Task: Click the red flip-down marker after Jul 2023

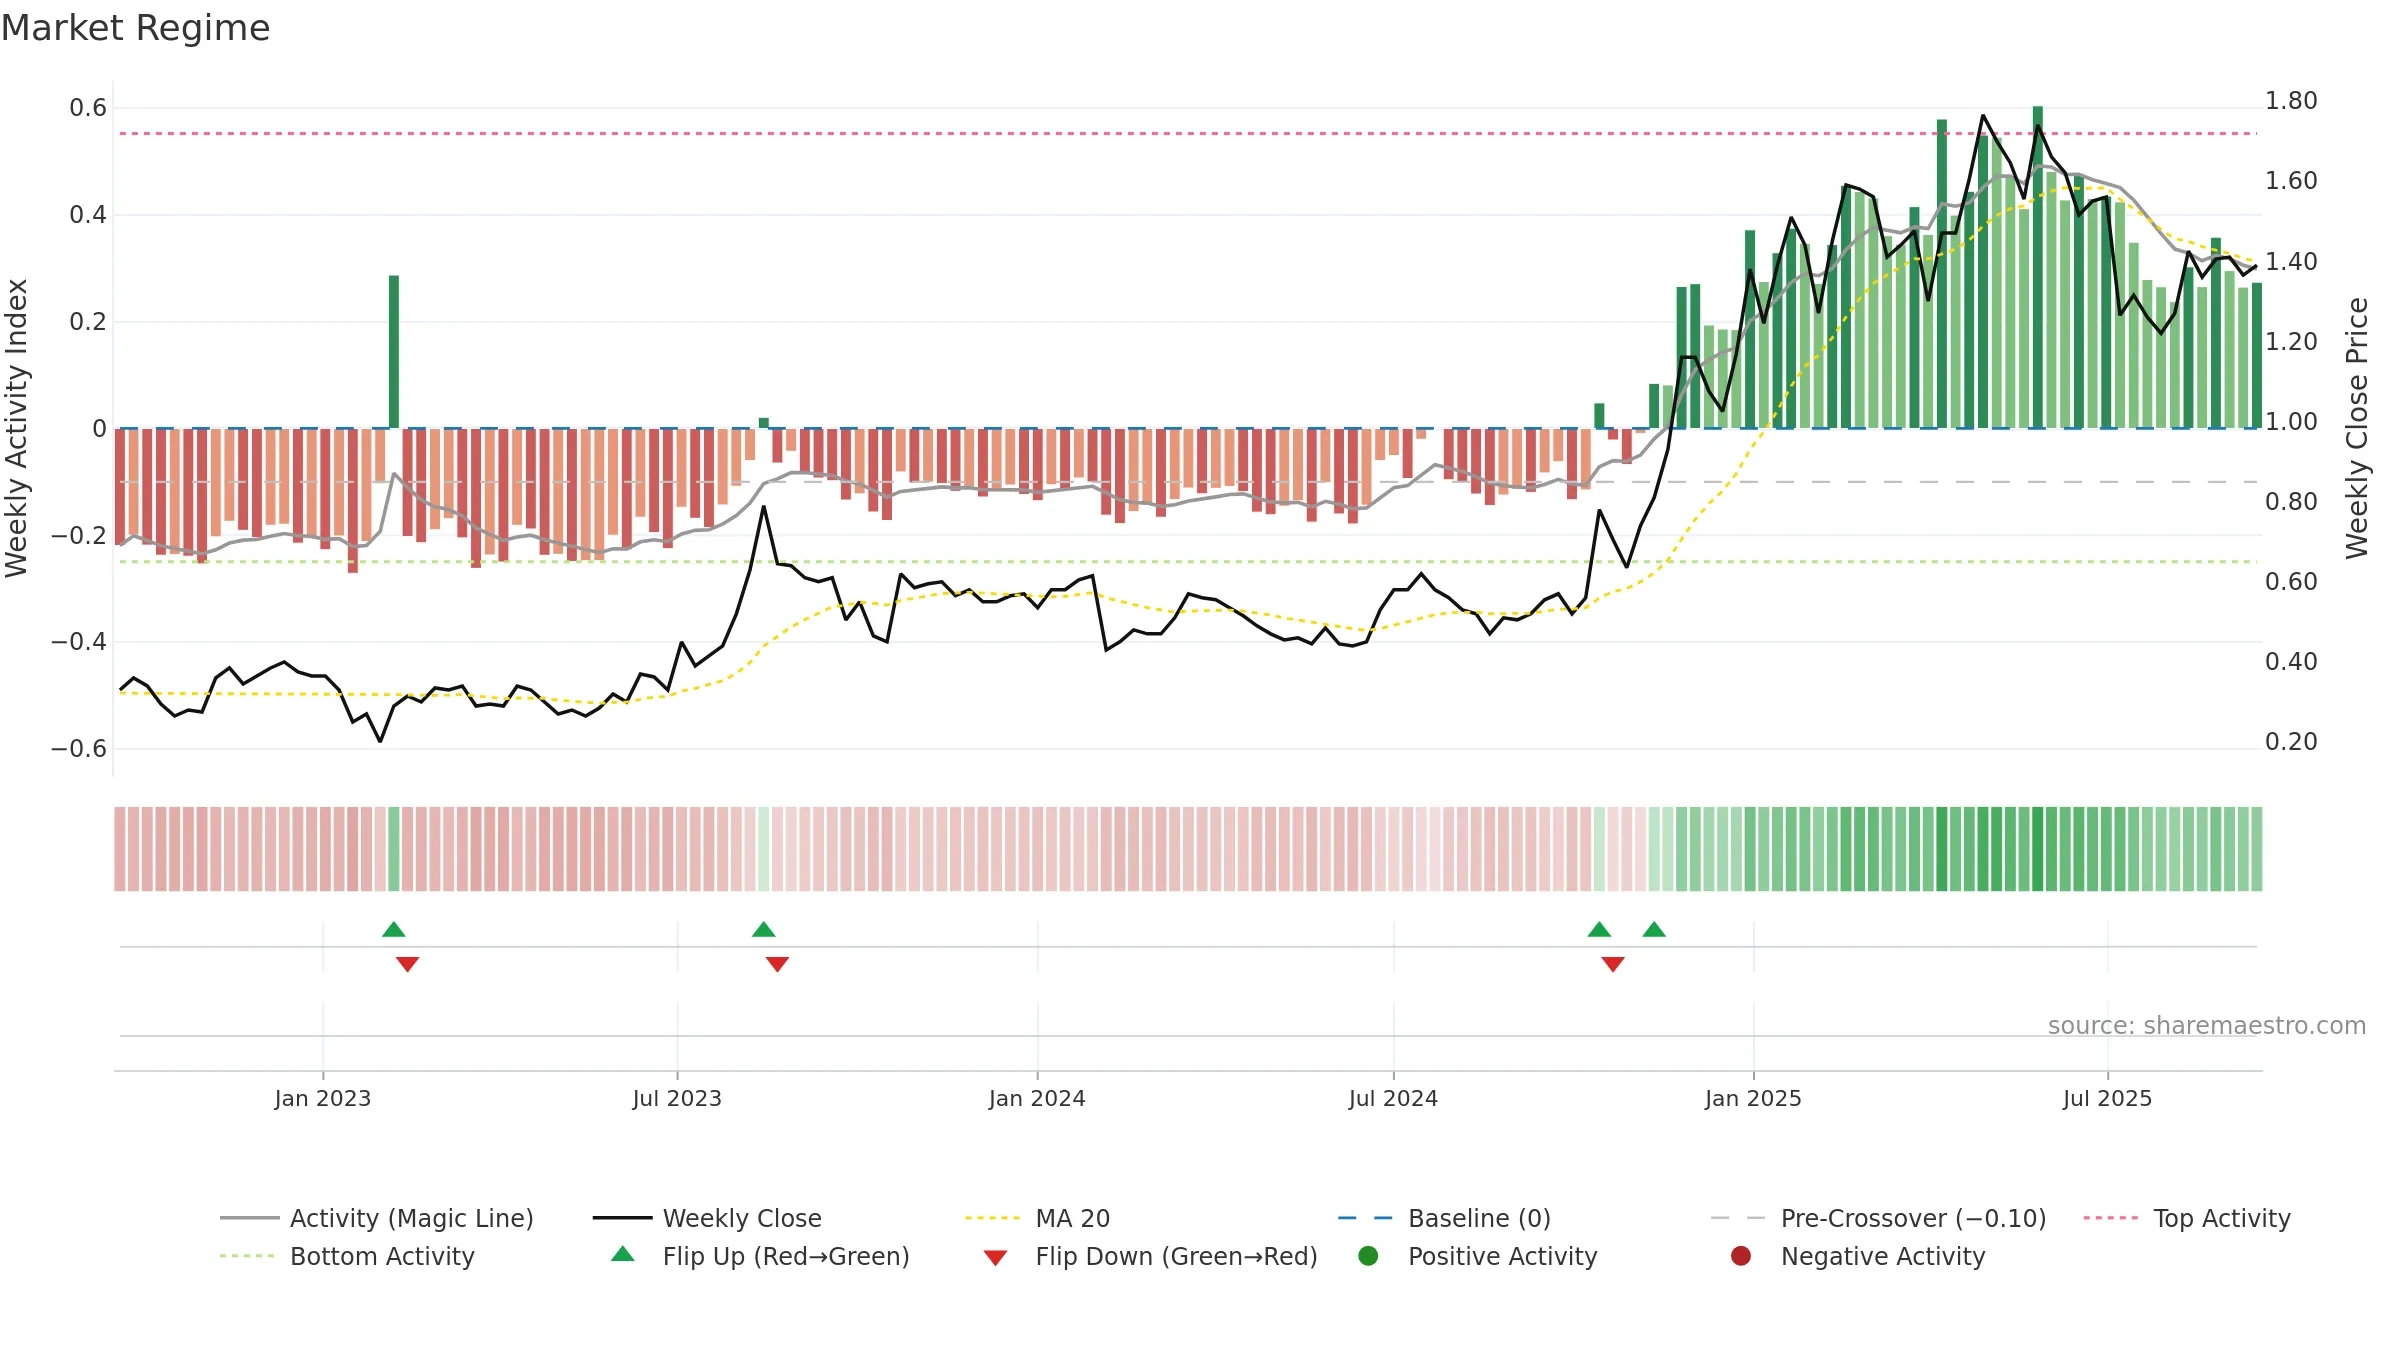Action: click(x=777, y=964)
